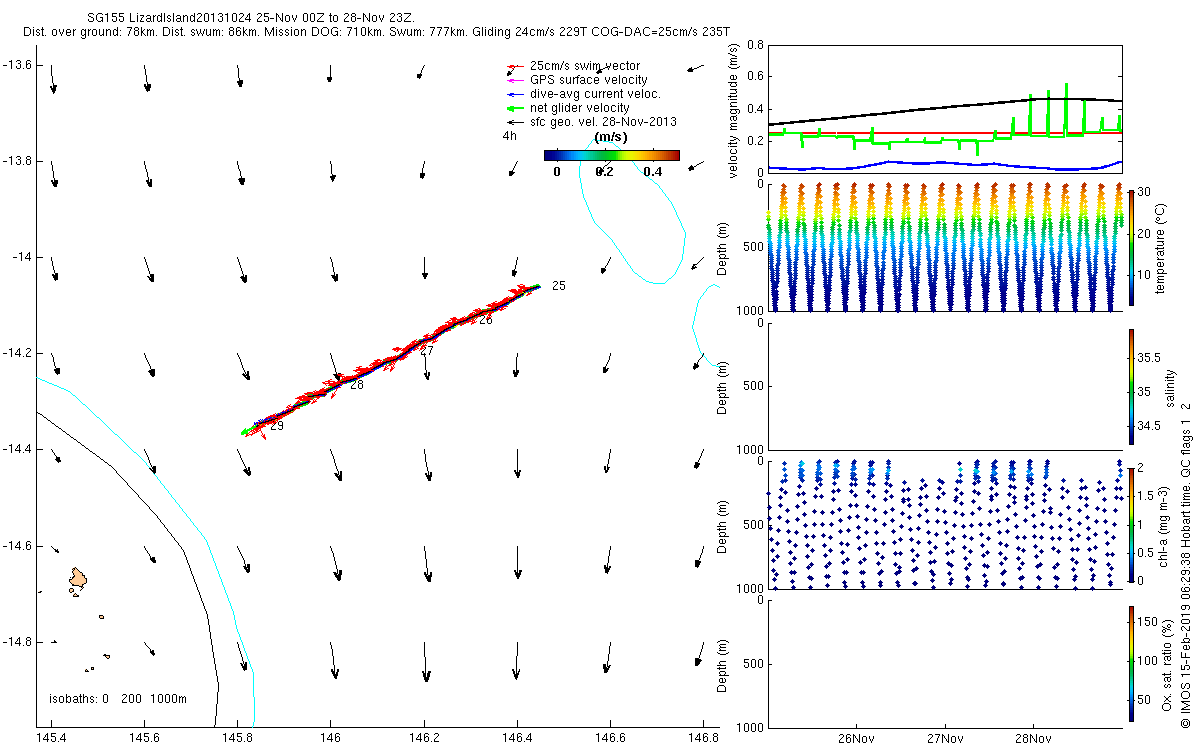This screenshot has height=750, width=1200.
Task: Click day marker '25' at track start
Action: 559,286
